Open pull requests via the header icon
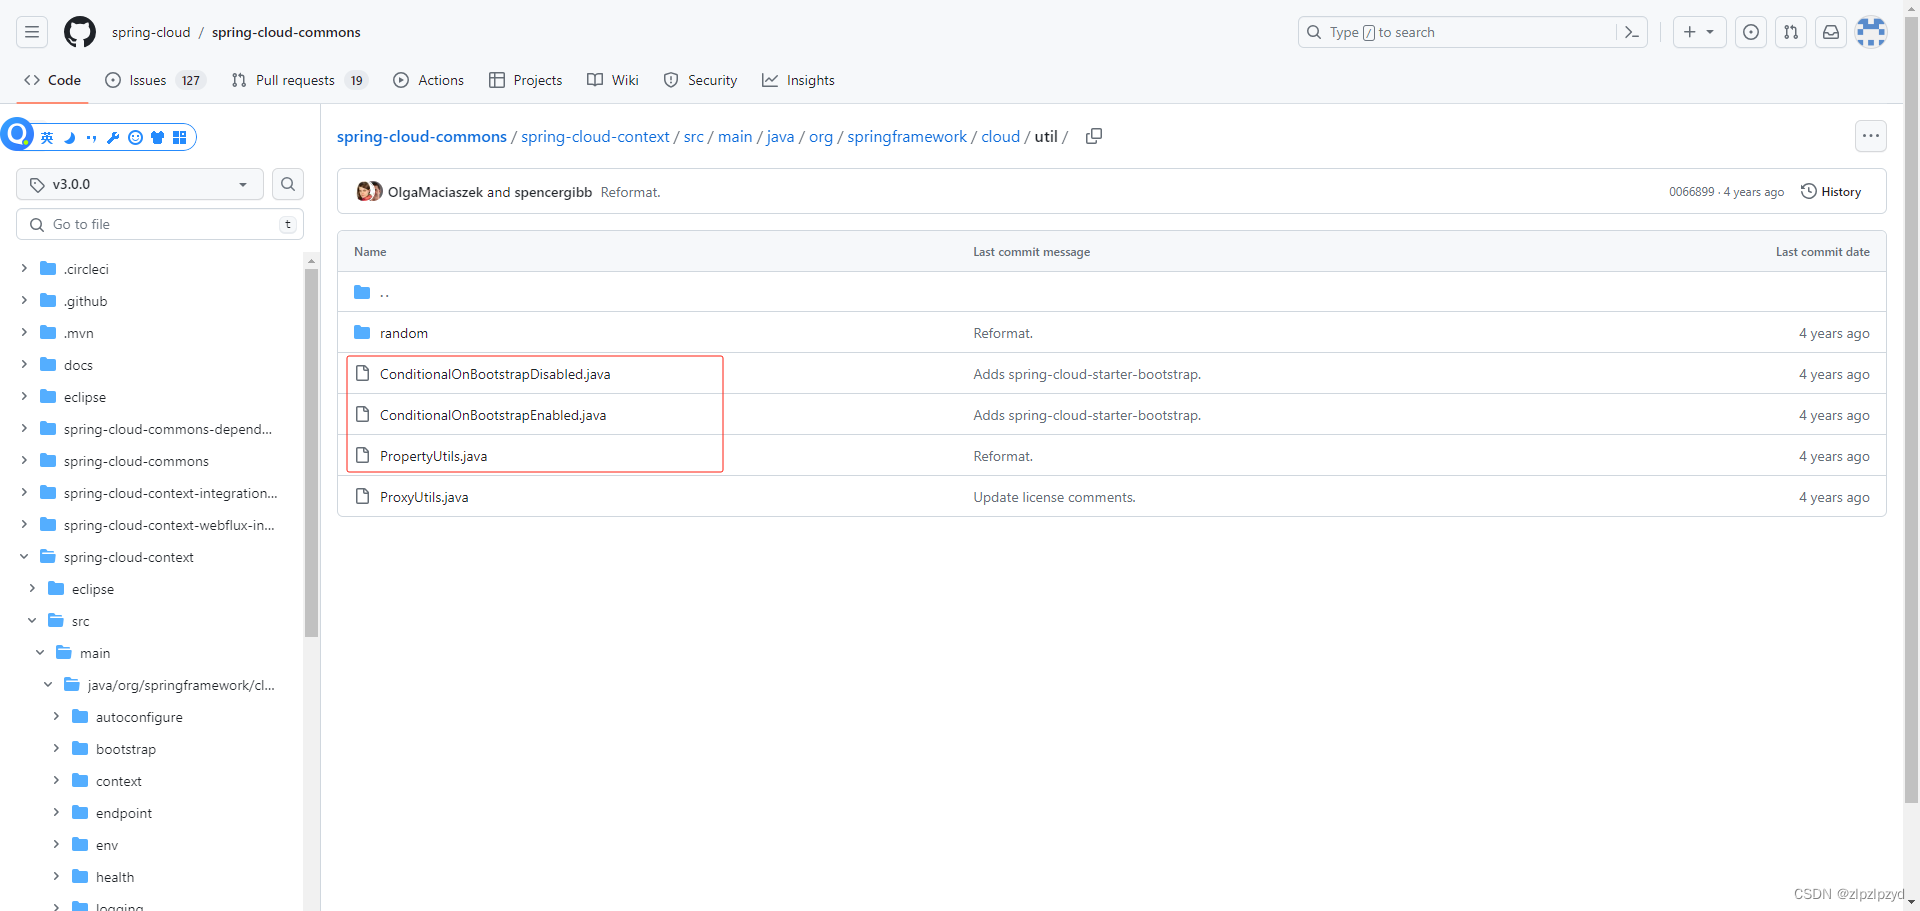The width and height of the screenshot is (1920, 911). [1791, 31]
